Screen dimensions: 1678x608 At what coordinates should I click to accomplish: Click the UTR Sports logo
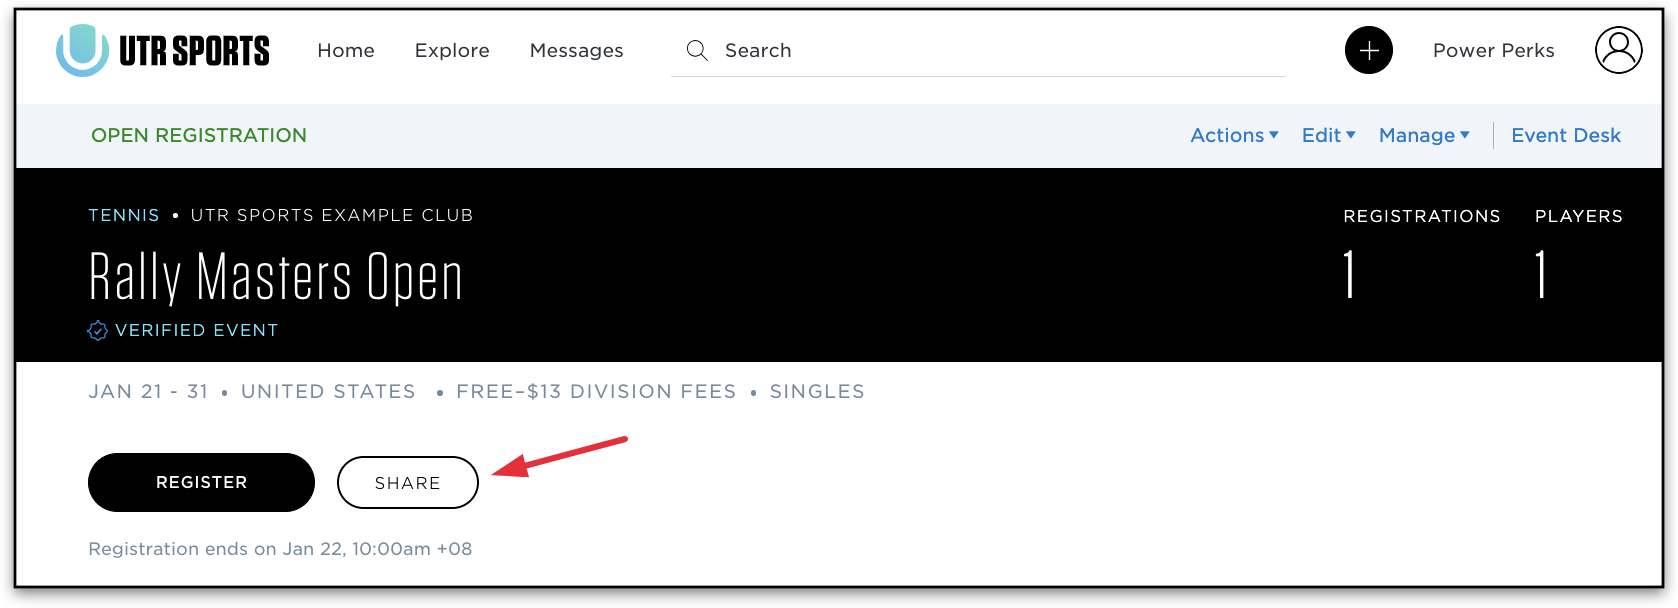click(163, 50)
